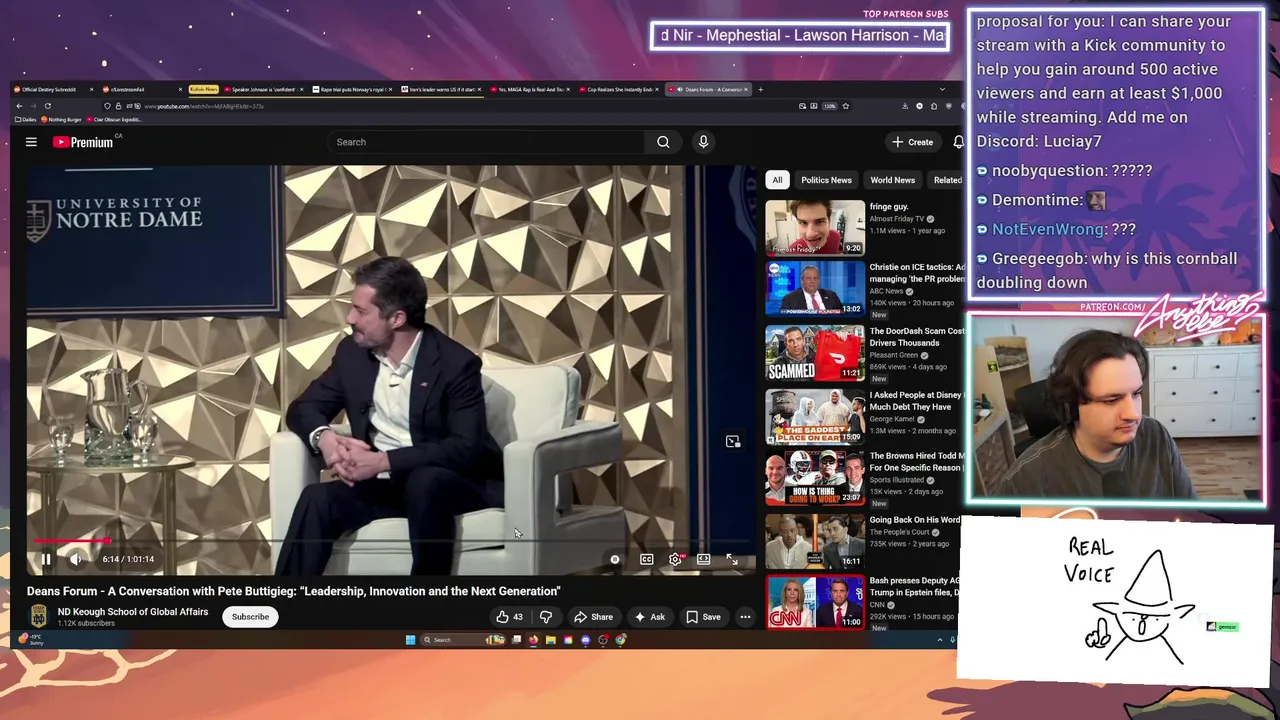The height and width of the screenshot is (720, 1280).
Task: Focus the YouTube search field
Action: (487, 142)
